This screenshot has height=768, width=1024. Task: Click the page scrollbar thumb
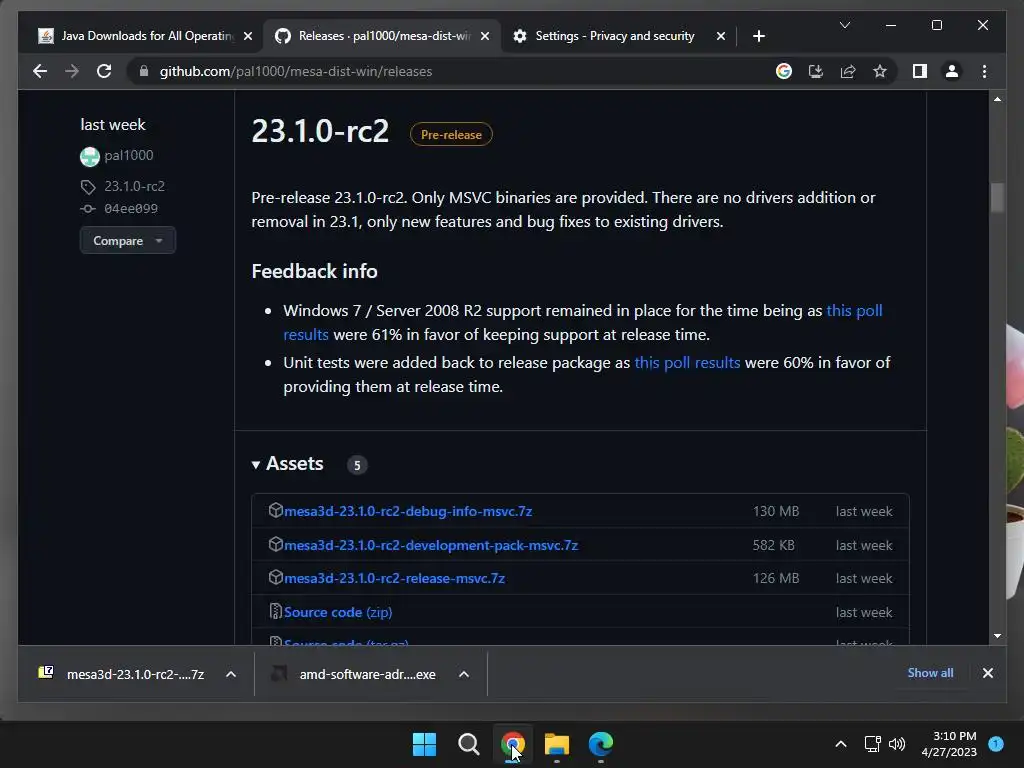[997, 198]
